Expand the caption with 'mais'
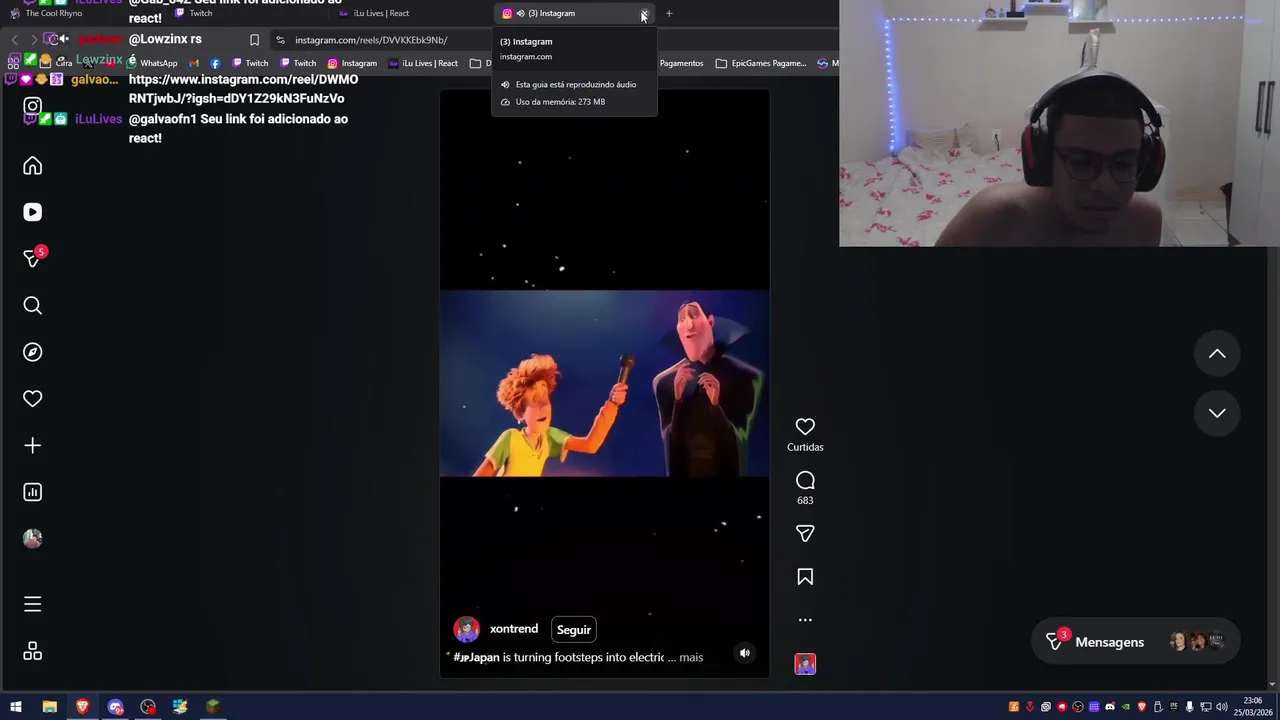Image resolution: width=1280 pixels, height=720 pixels. tap(691, 657)
